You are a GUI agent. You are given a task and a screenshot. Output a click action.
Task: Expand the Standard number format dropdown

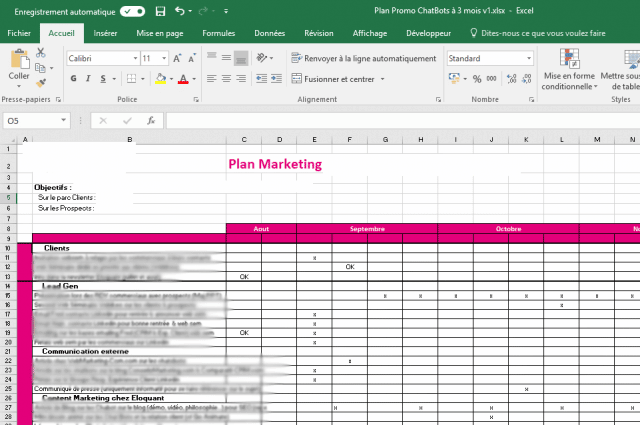point(528,59)
